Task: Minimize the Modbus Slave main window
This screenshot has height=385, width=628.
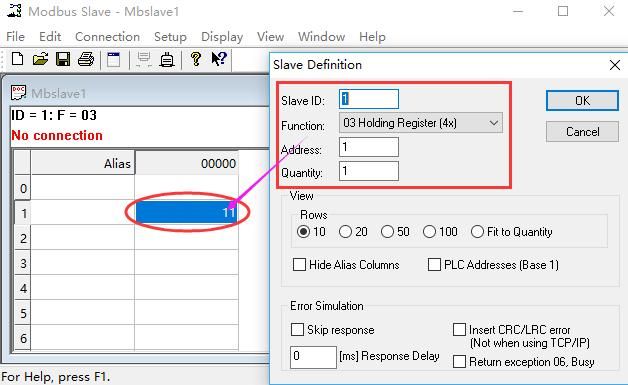Action: [518, 11]
